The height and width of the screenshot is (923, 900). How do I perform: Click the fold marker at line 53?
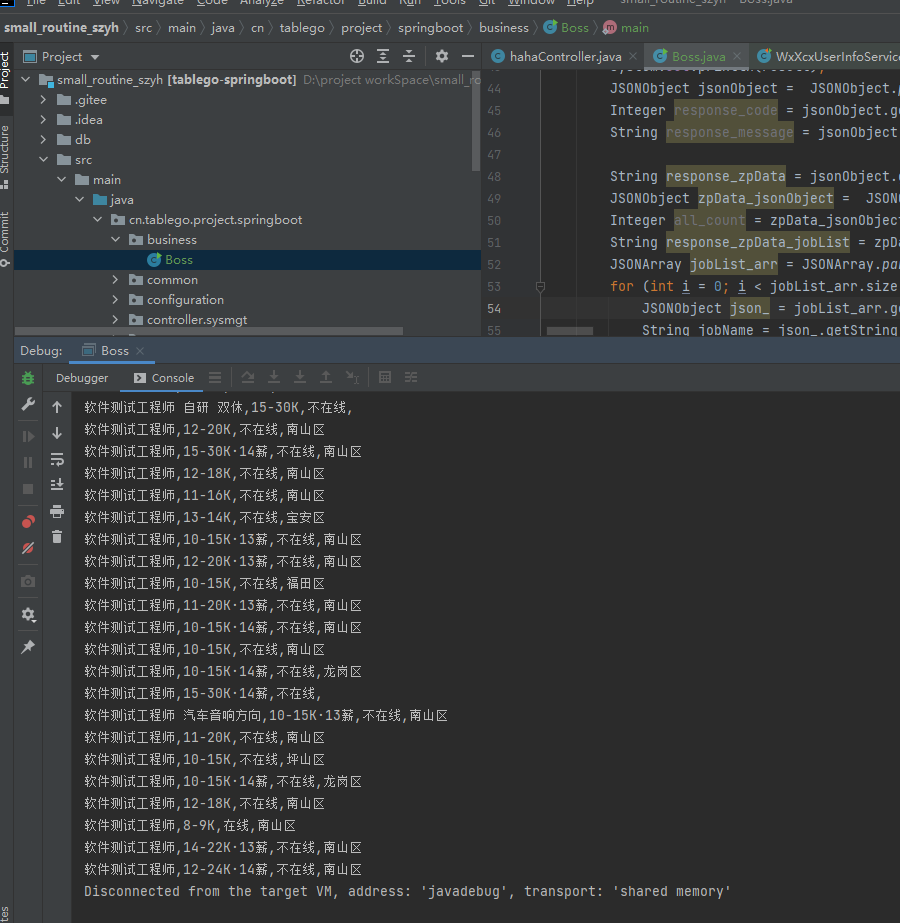[540, 287]
